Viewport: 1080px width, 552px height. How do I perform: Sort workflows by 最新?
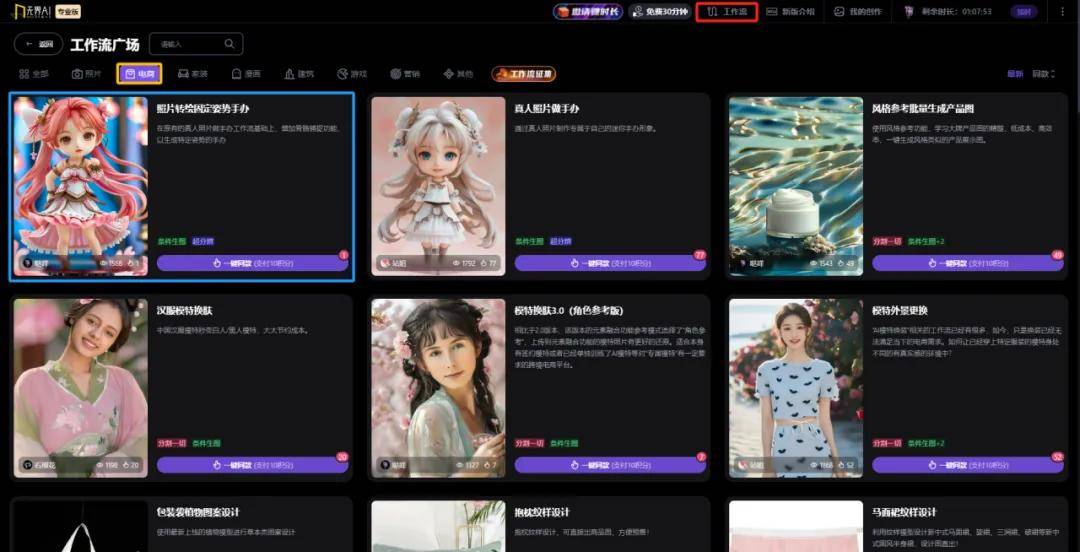pyautogui.click(x=1014, y=74)
